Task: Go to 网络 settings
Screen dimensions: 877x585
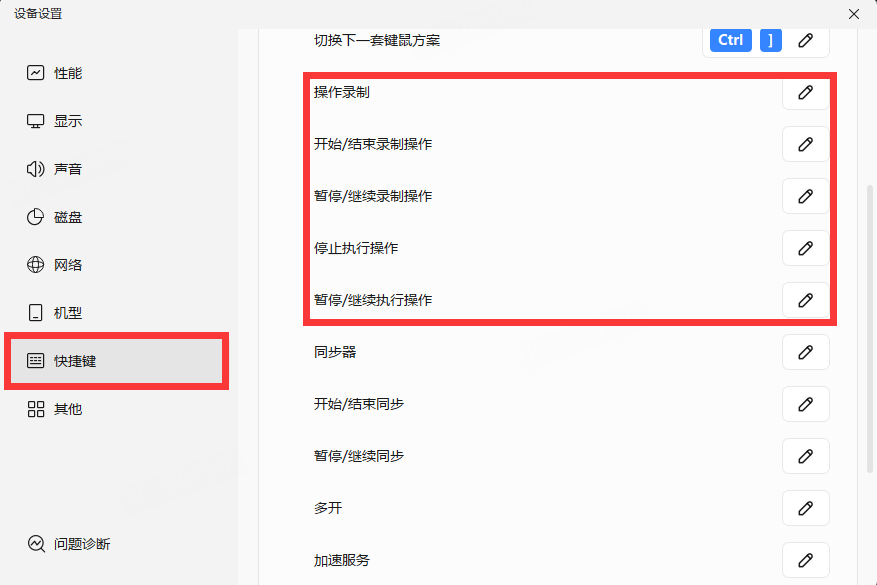Action: (x=68, y=265)
